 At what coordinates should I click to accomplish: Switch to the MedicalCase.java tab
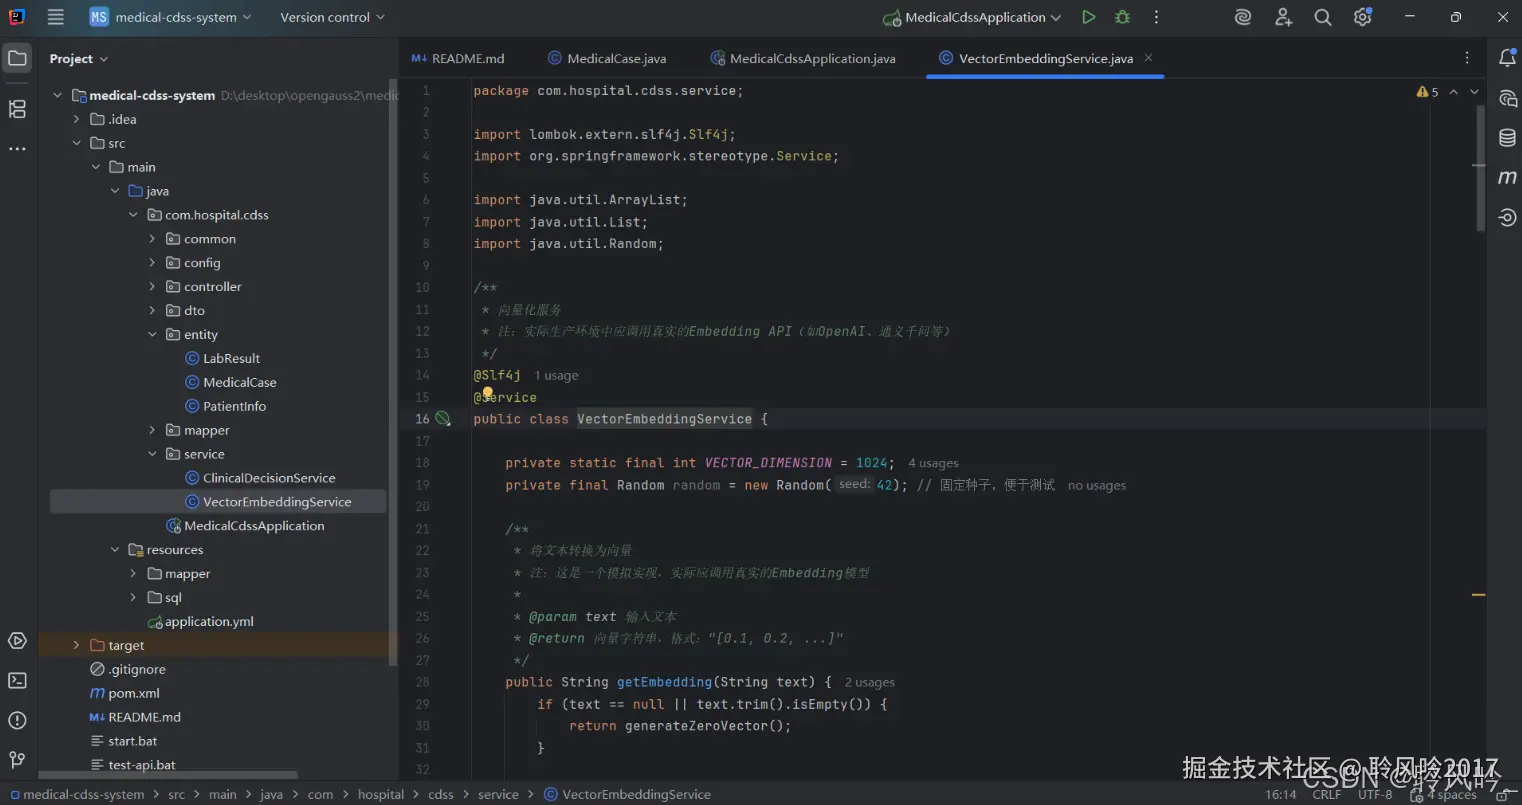pos(607,58)
